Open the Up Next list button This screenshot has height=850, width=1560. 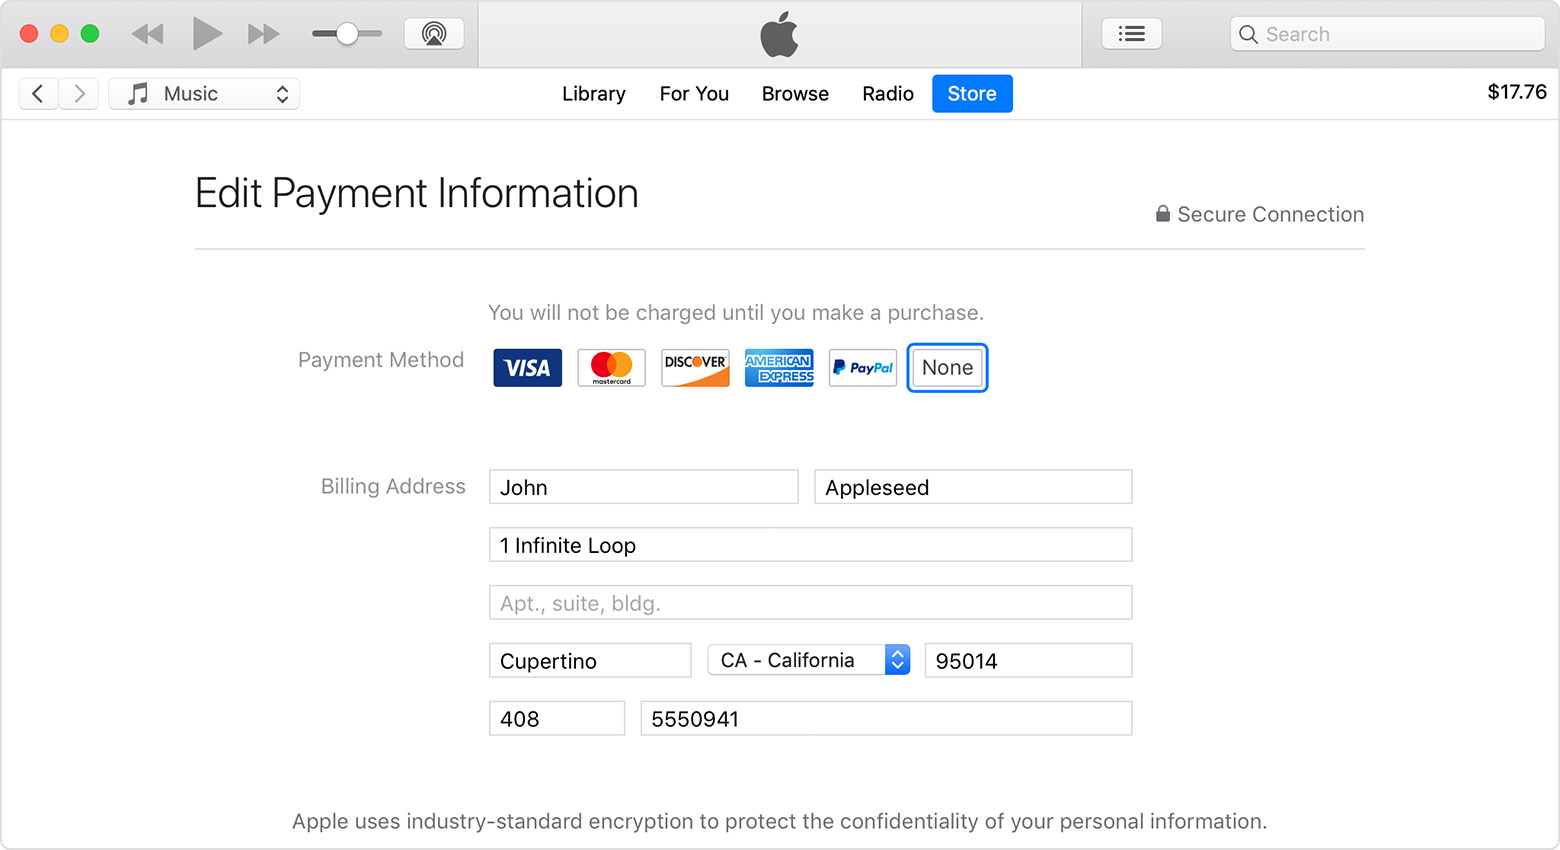coord(1132,34)
